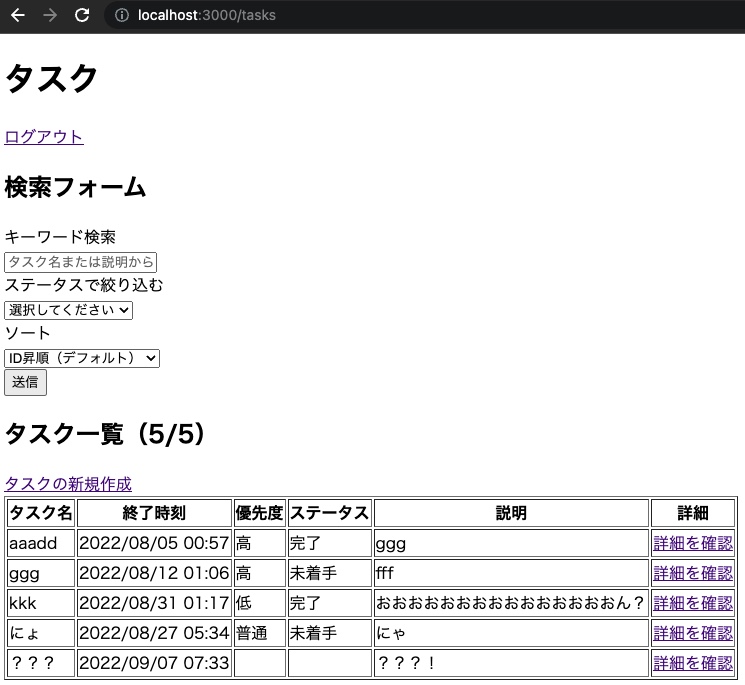The image size is (745, 685).
Task: Select the aaadd task name cell
Action: (41, 543)
